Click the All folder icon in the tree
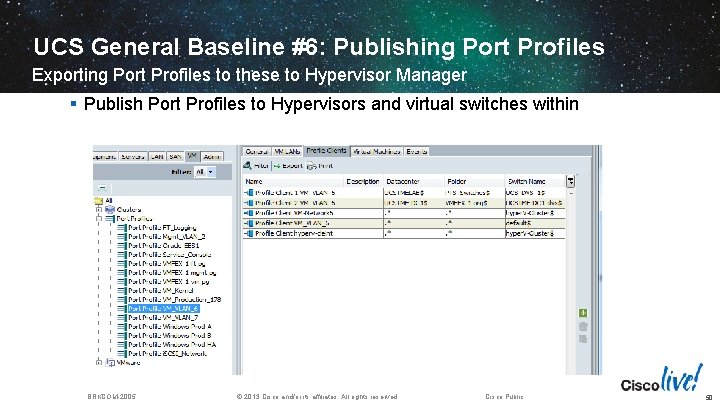The width and height of the screenshot is (720, 405). click(x=99, y=200)
